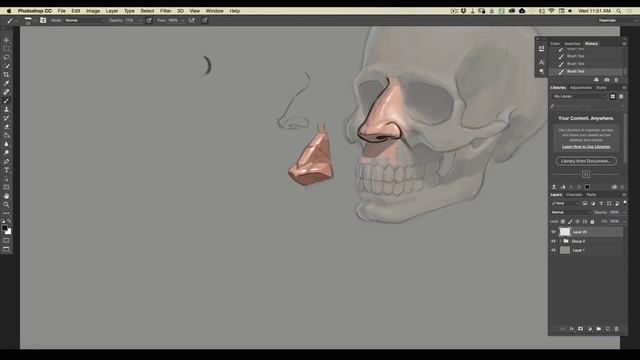Toggle lock all layer

(x=592, y=221)
